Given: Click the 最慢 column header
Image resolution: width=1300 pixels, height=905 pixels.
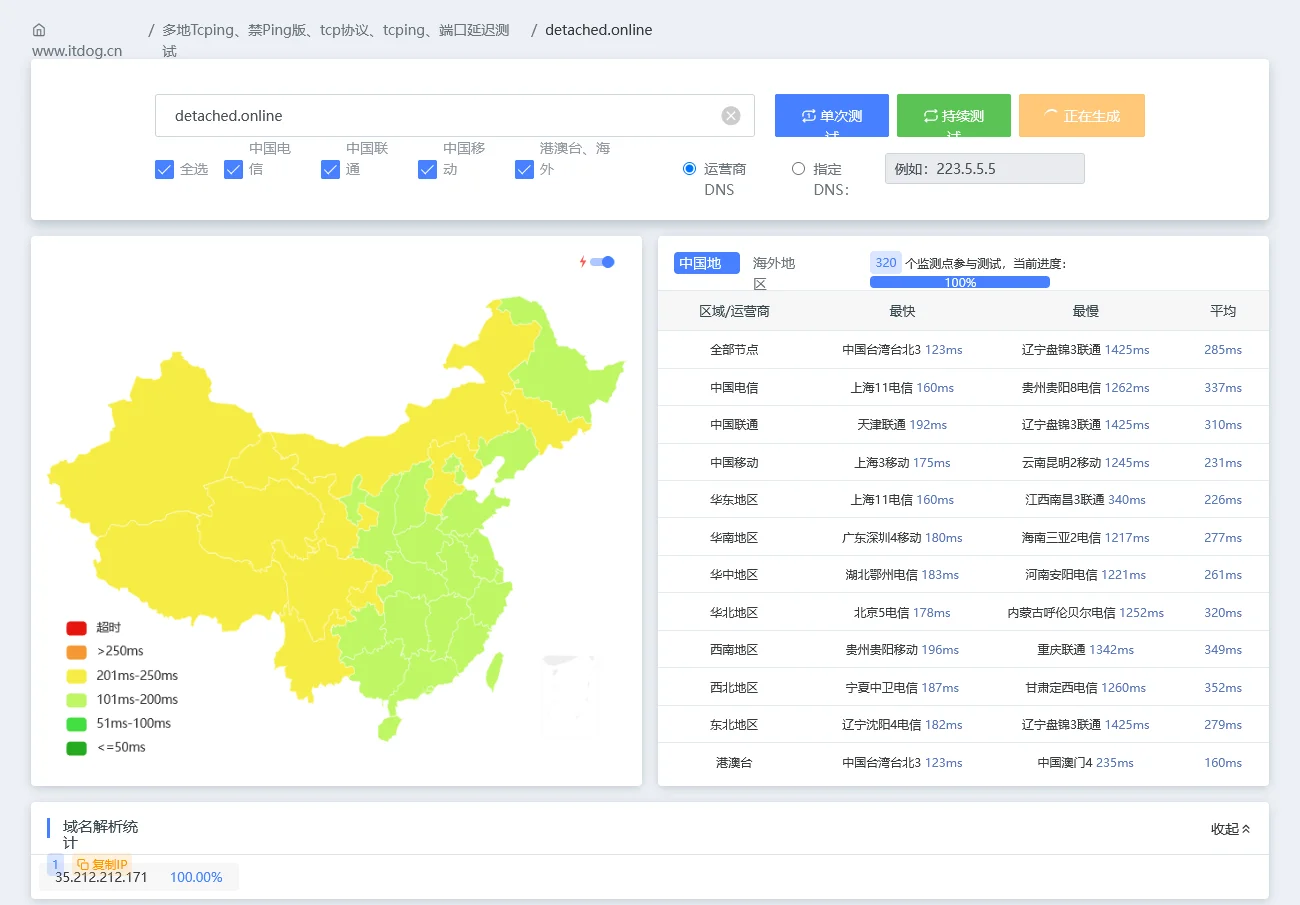Looking at the screenshot, I should pyautogui.click(x=1086, y=311).
